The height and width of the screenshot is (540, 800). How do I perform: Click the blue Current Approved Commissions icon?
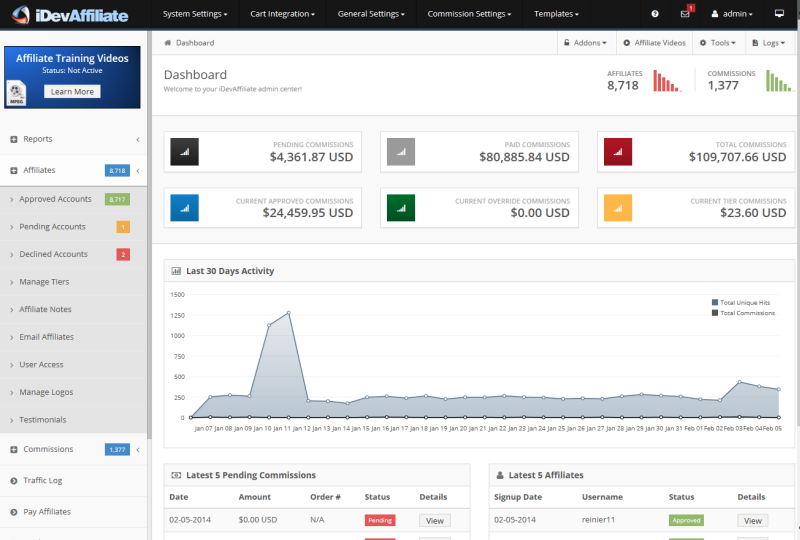184,208
